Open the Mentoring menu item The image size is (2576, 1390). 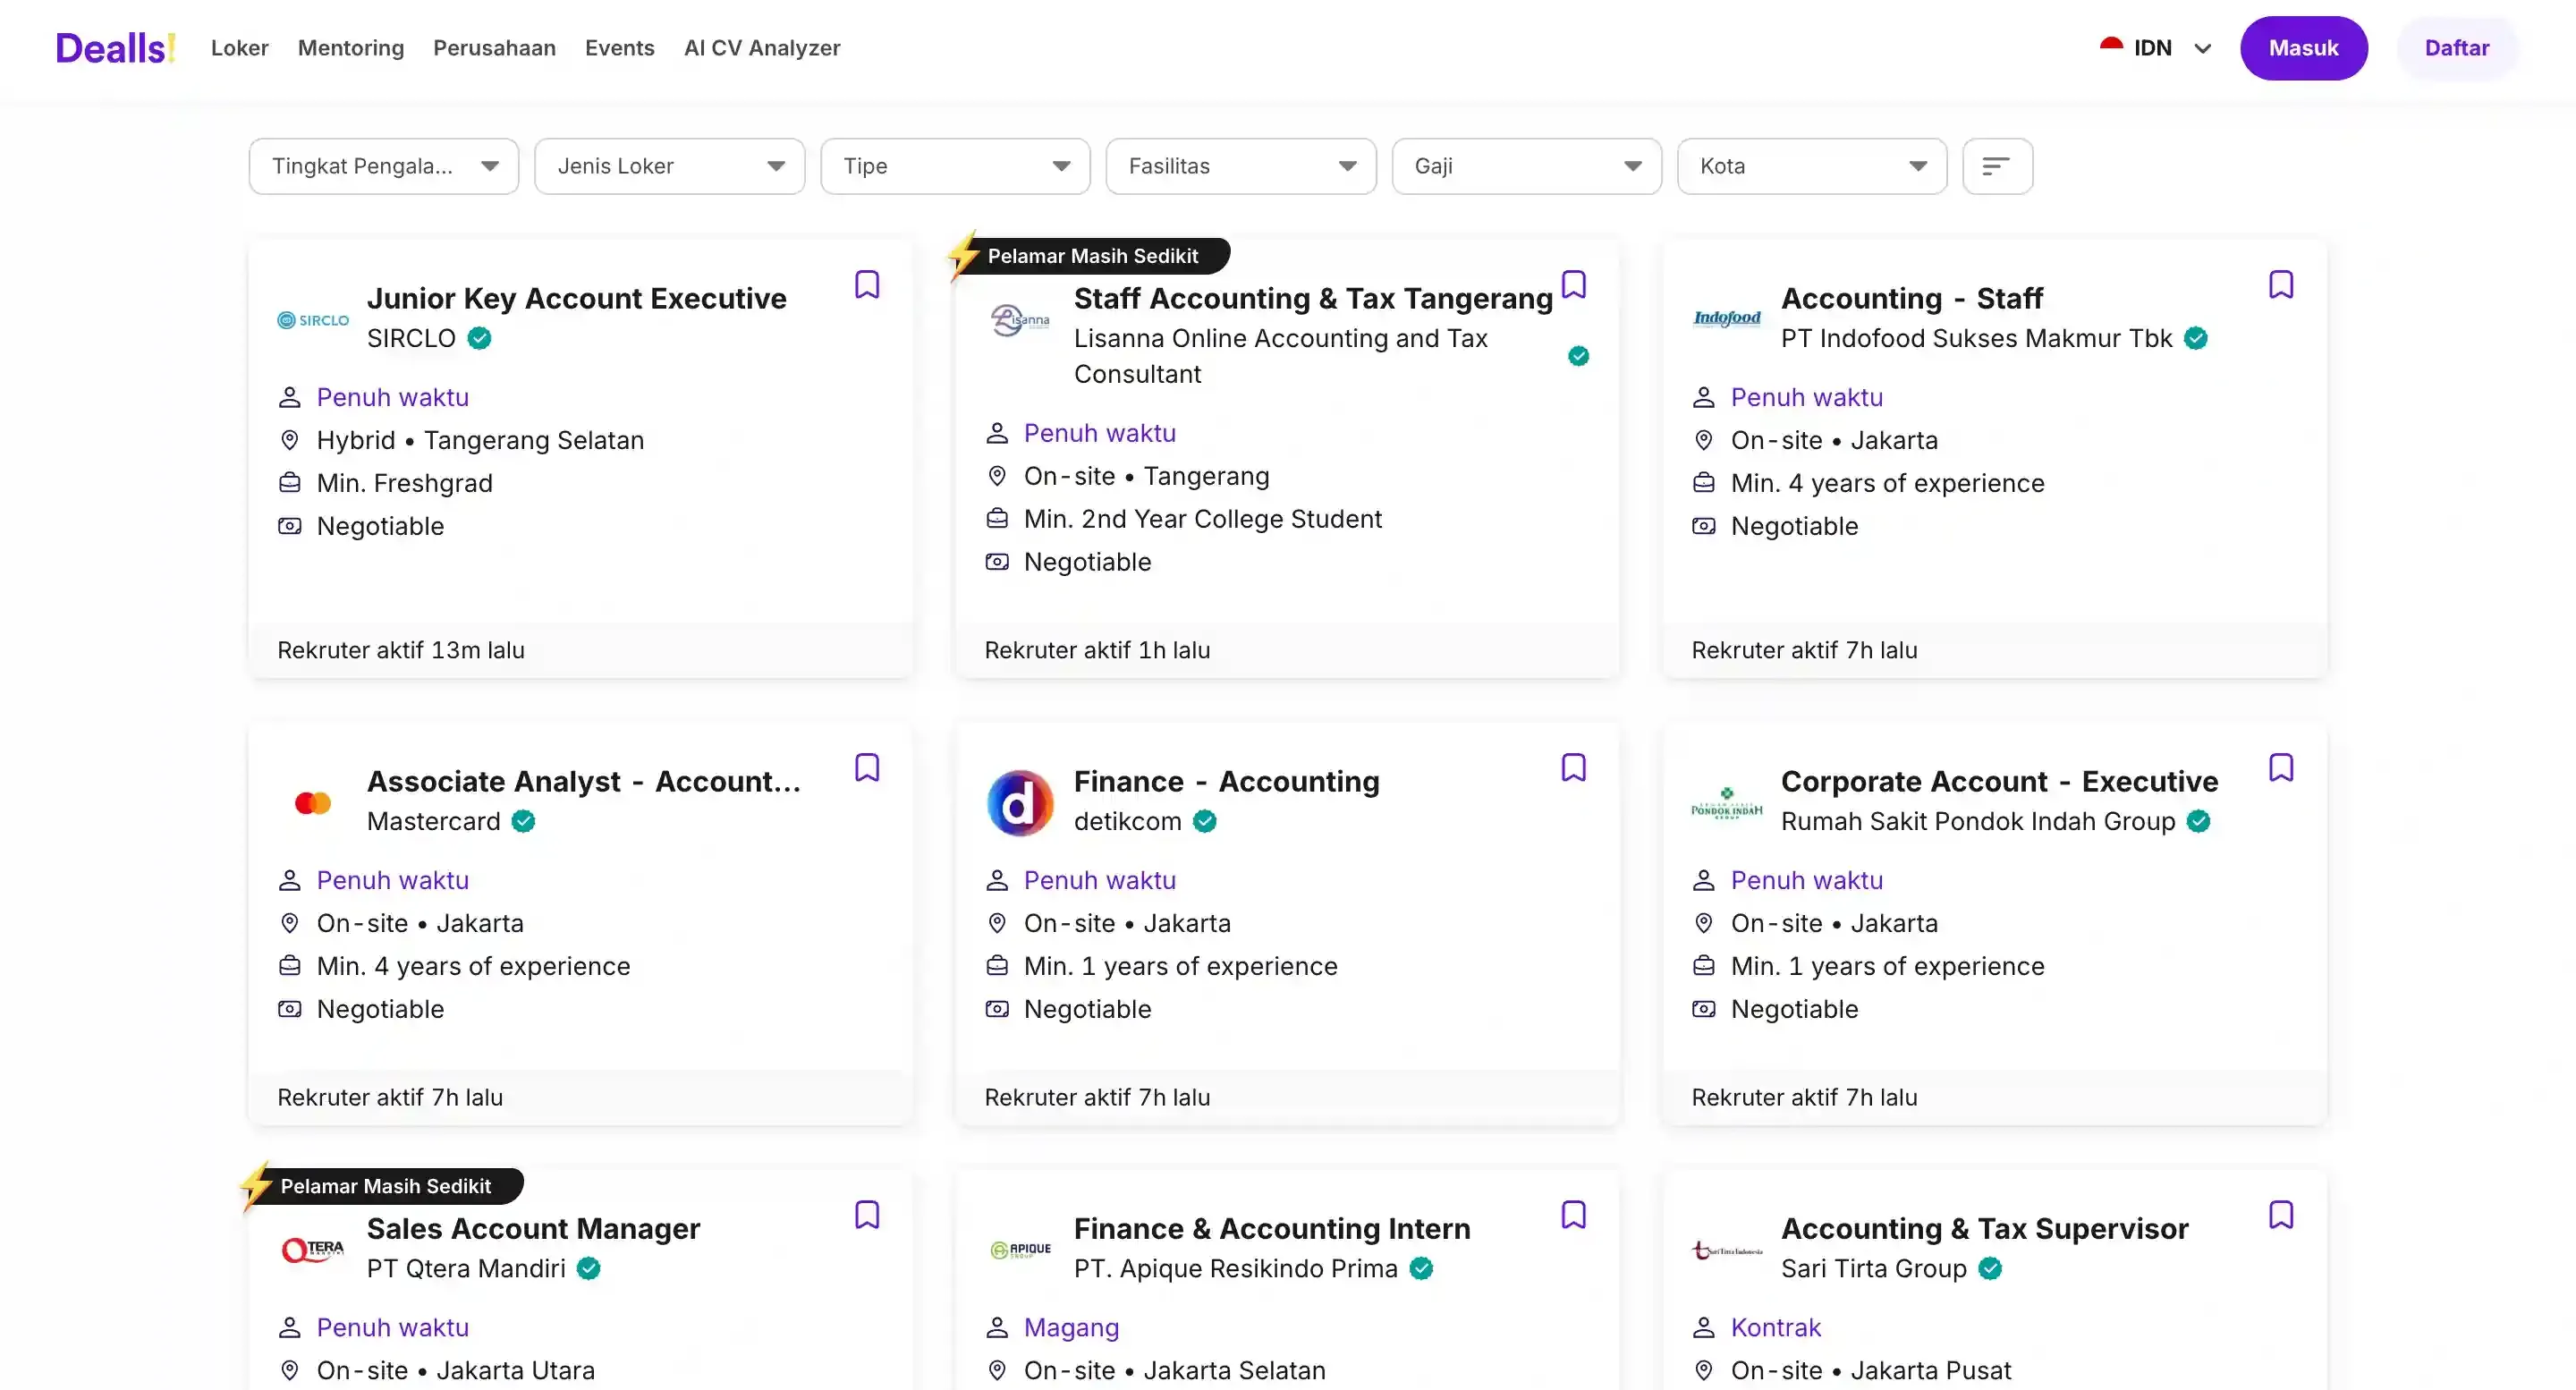(351, 48)
